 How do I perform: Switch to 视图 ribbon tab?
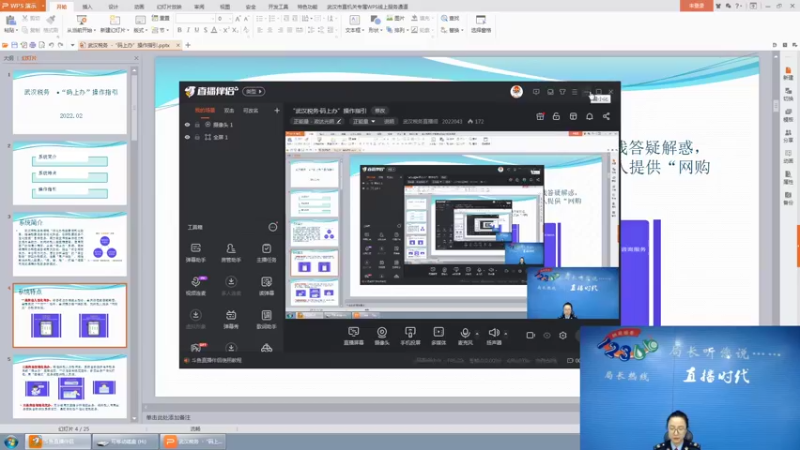224,7
